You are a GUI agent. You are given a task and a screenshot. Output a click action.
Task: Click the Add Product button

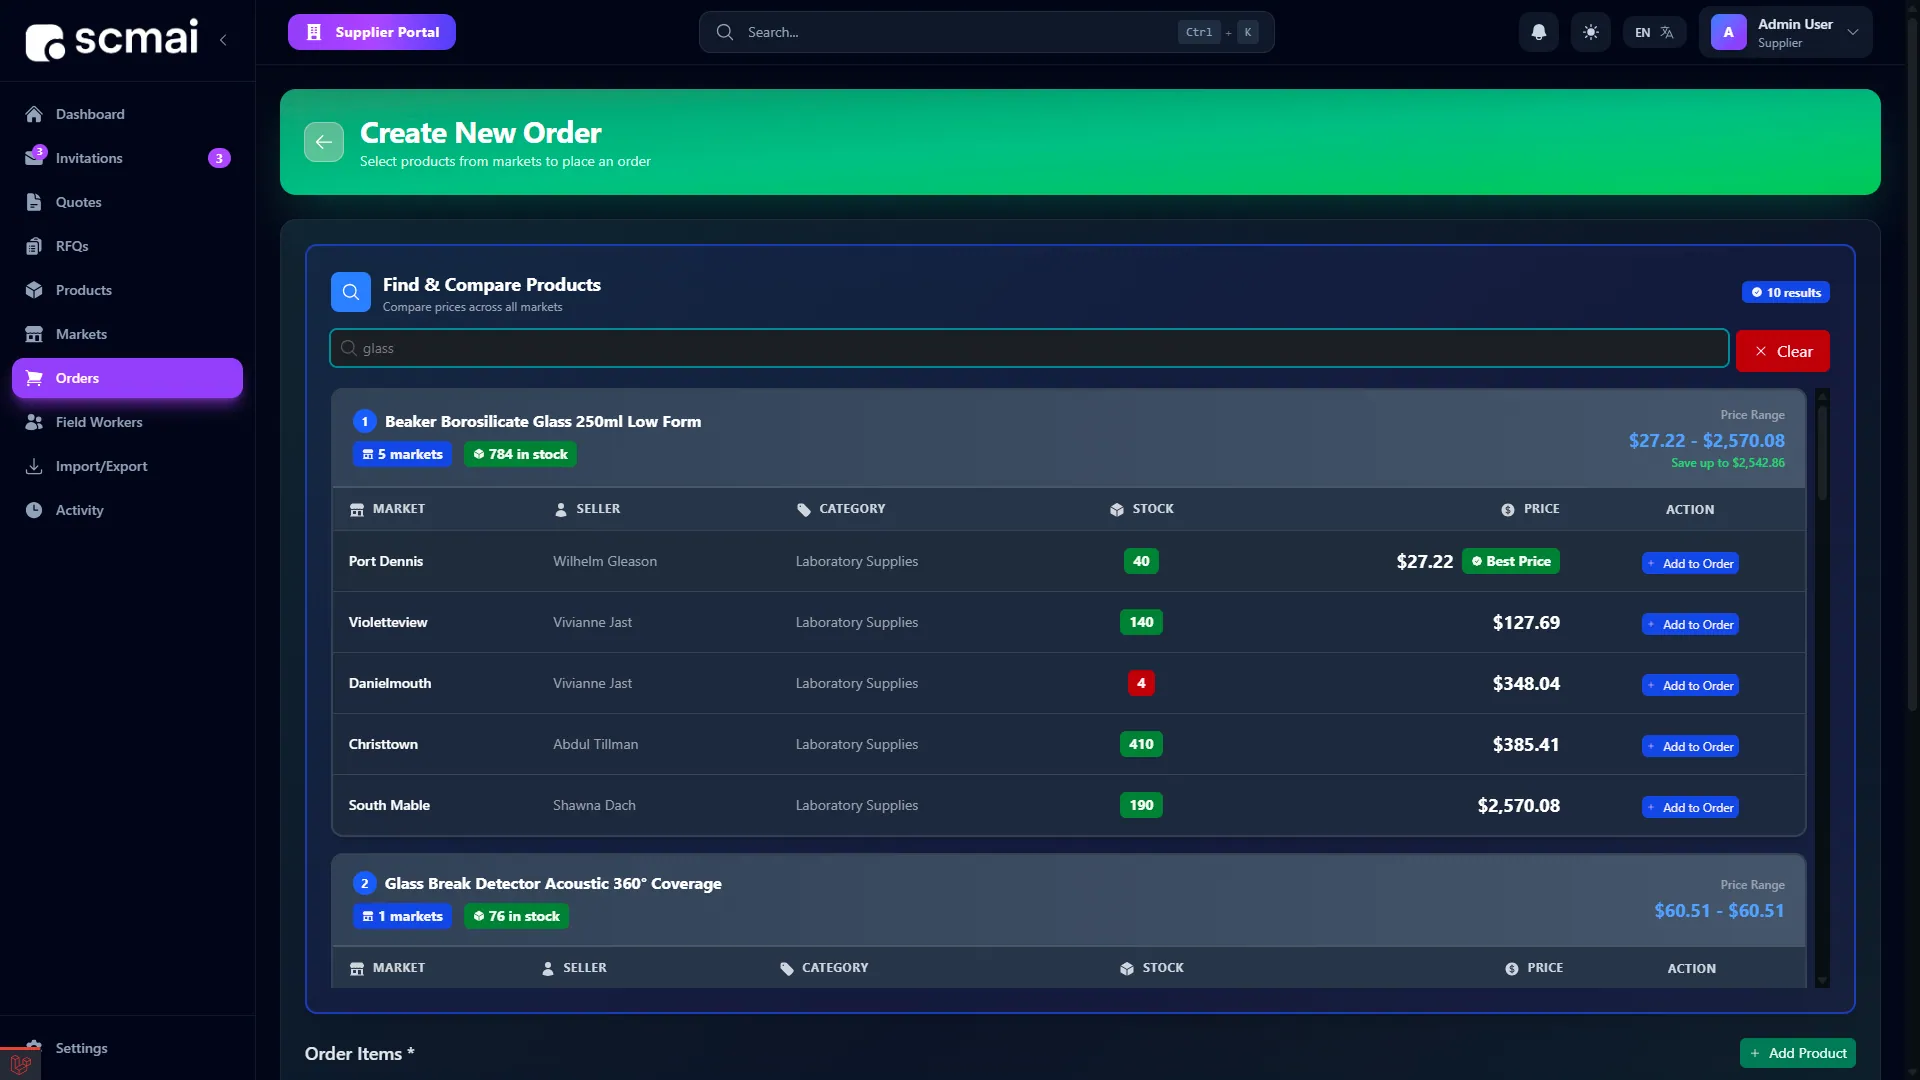coord(1798,1053)
